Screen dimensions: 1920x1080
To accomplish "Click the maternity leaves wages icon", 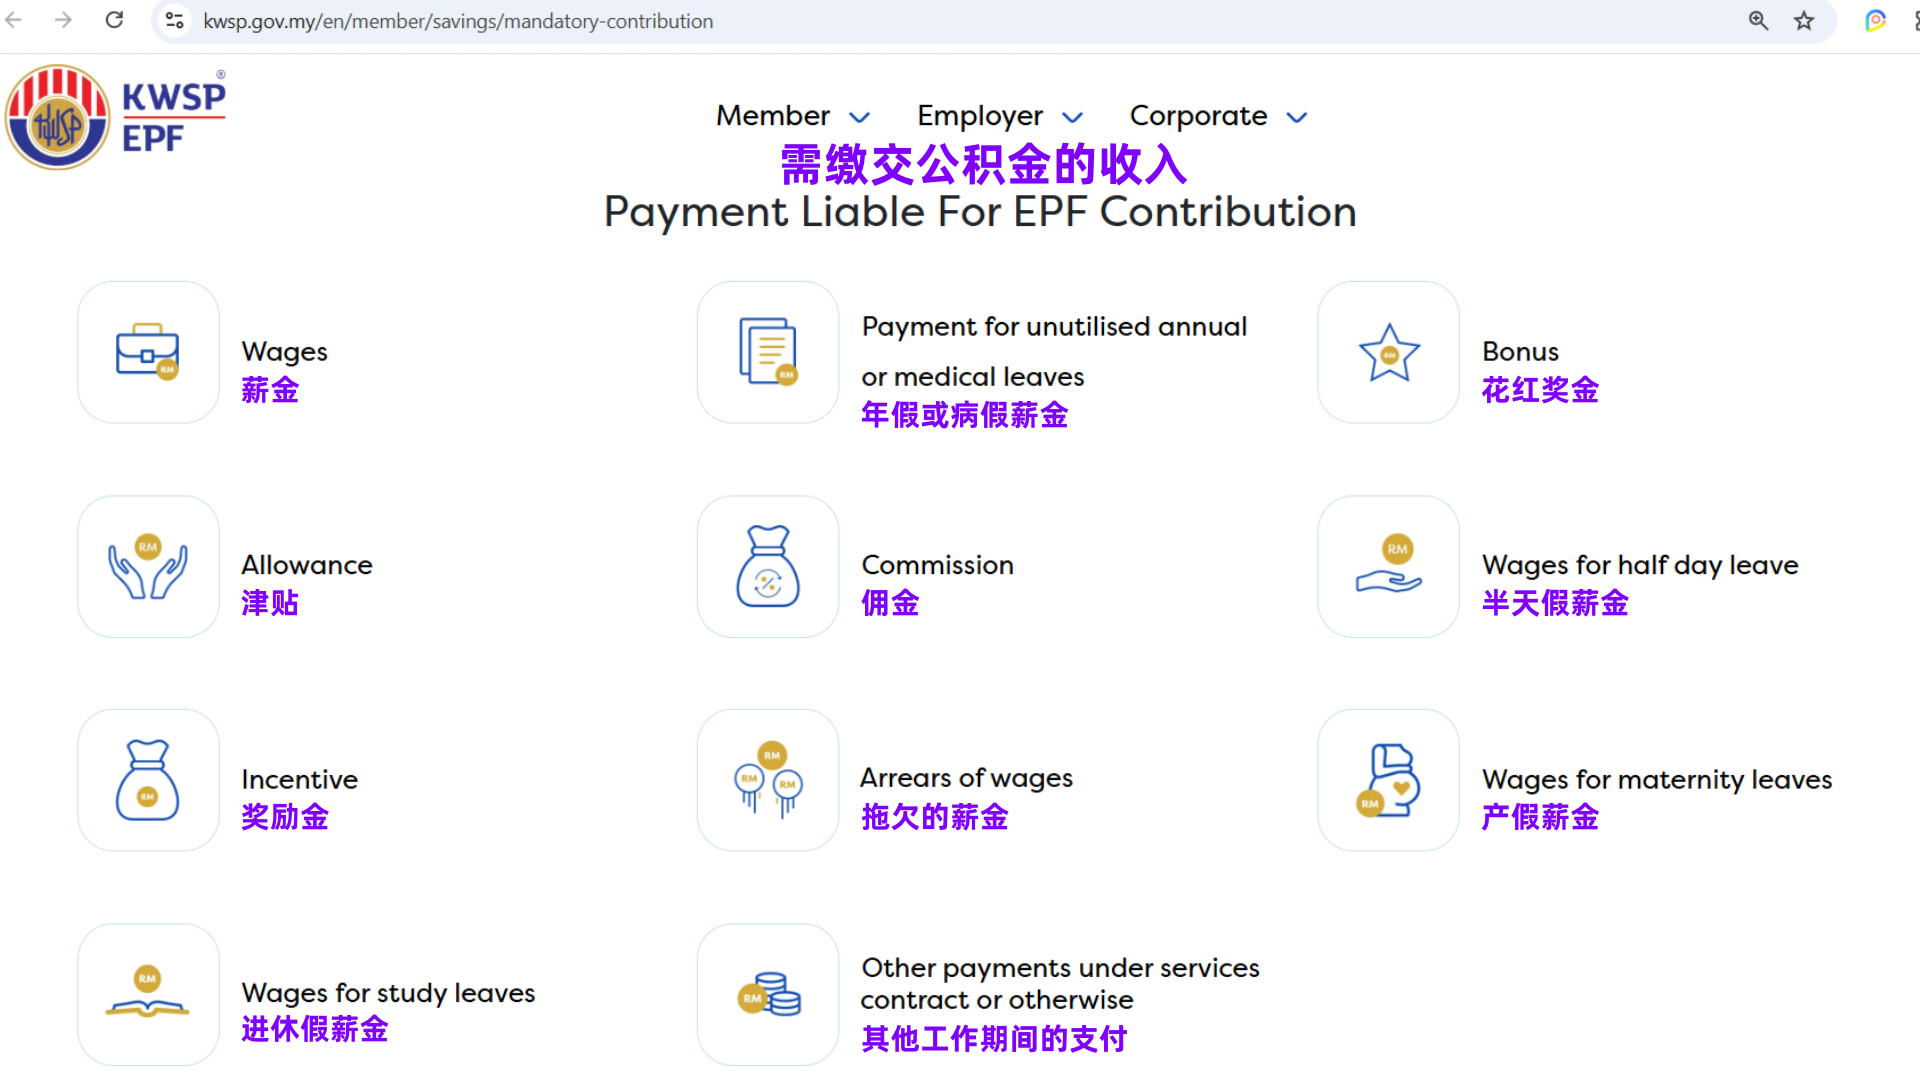I will (x=1388, y=781).
